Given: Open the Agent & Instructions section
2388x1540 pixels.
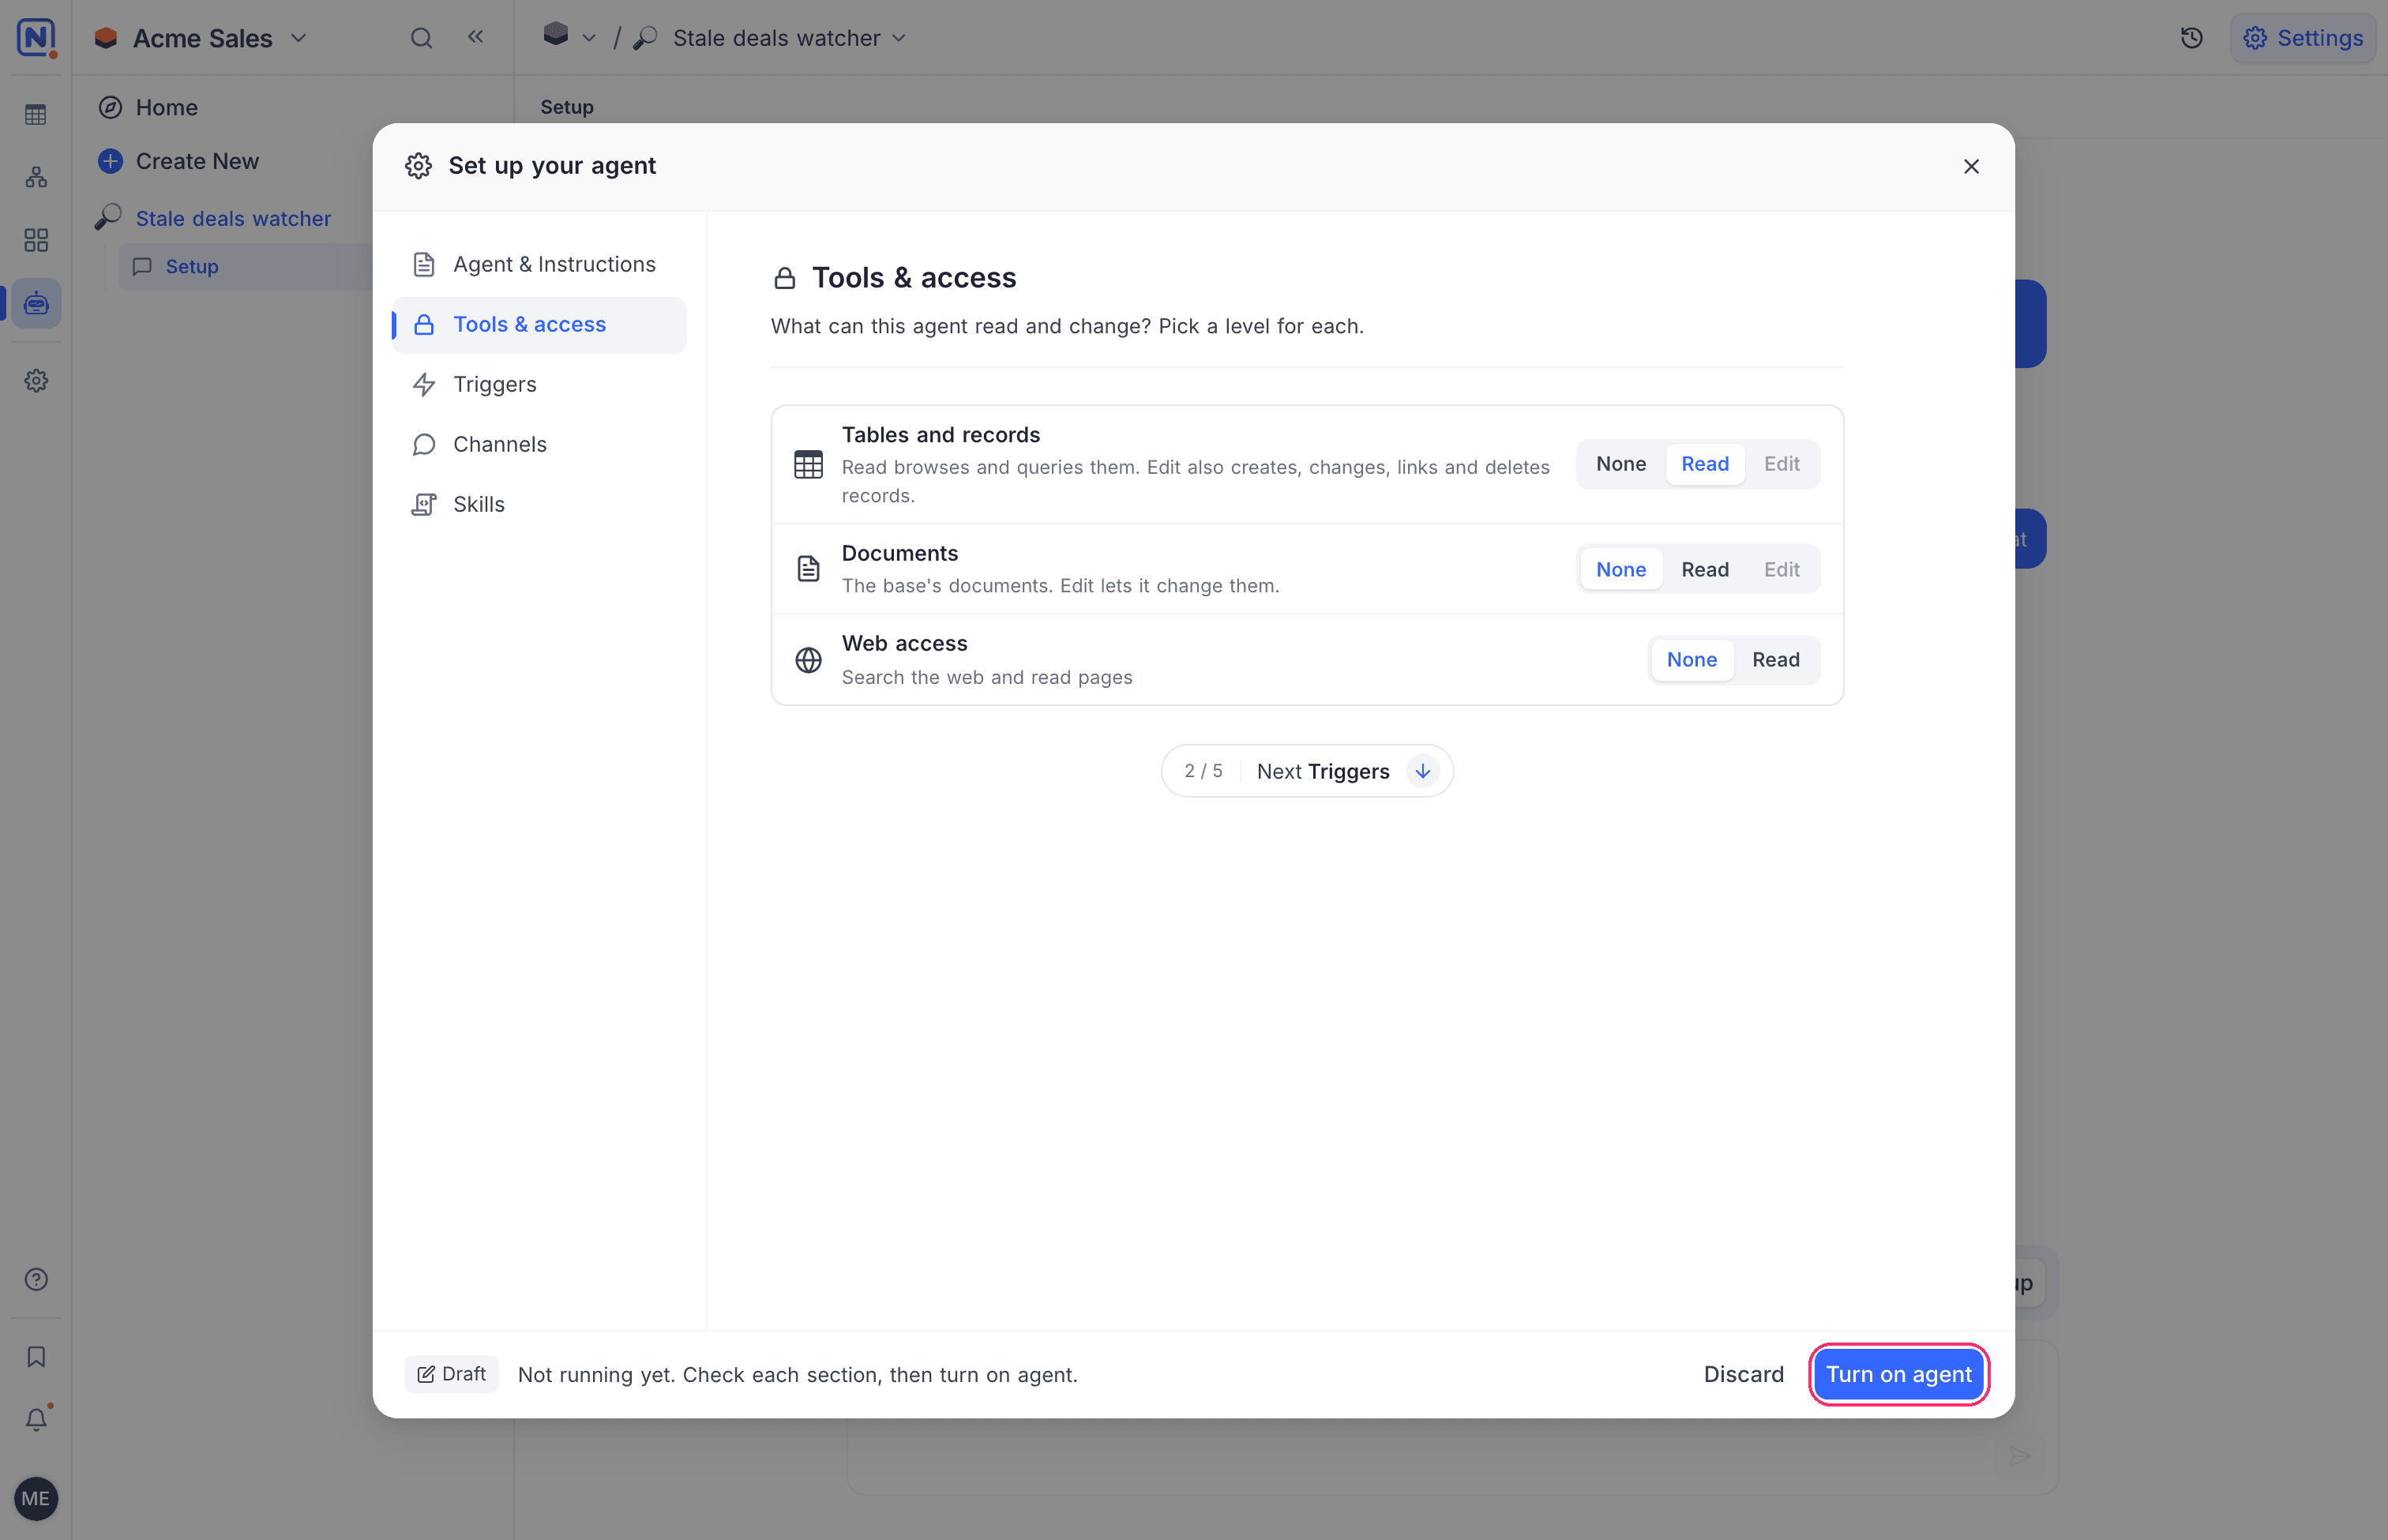Looking at the screenshot, I should pyautogui.click(x=538, y=264).
